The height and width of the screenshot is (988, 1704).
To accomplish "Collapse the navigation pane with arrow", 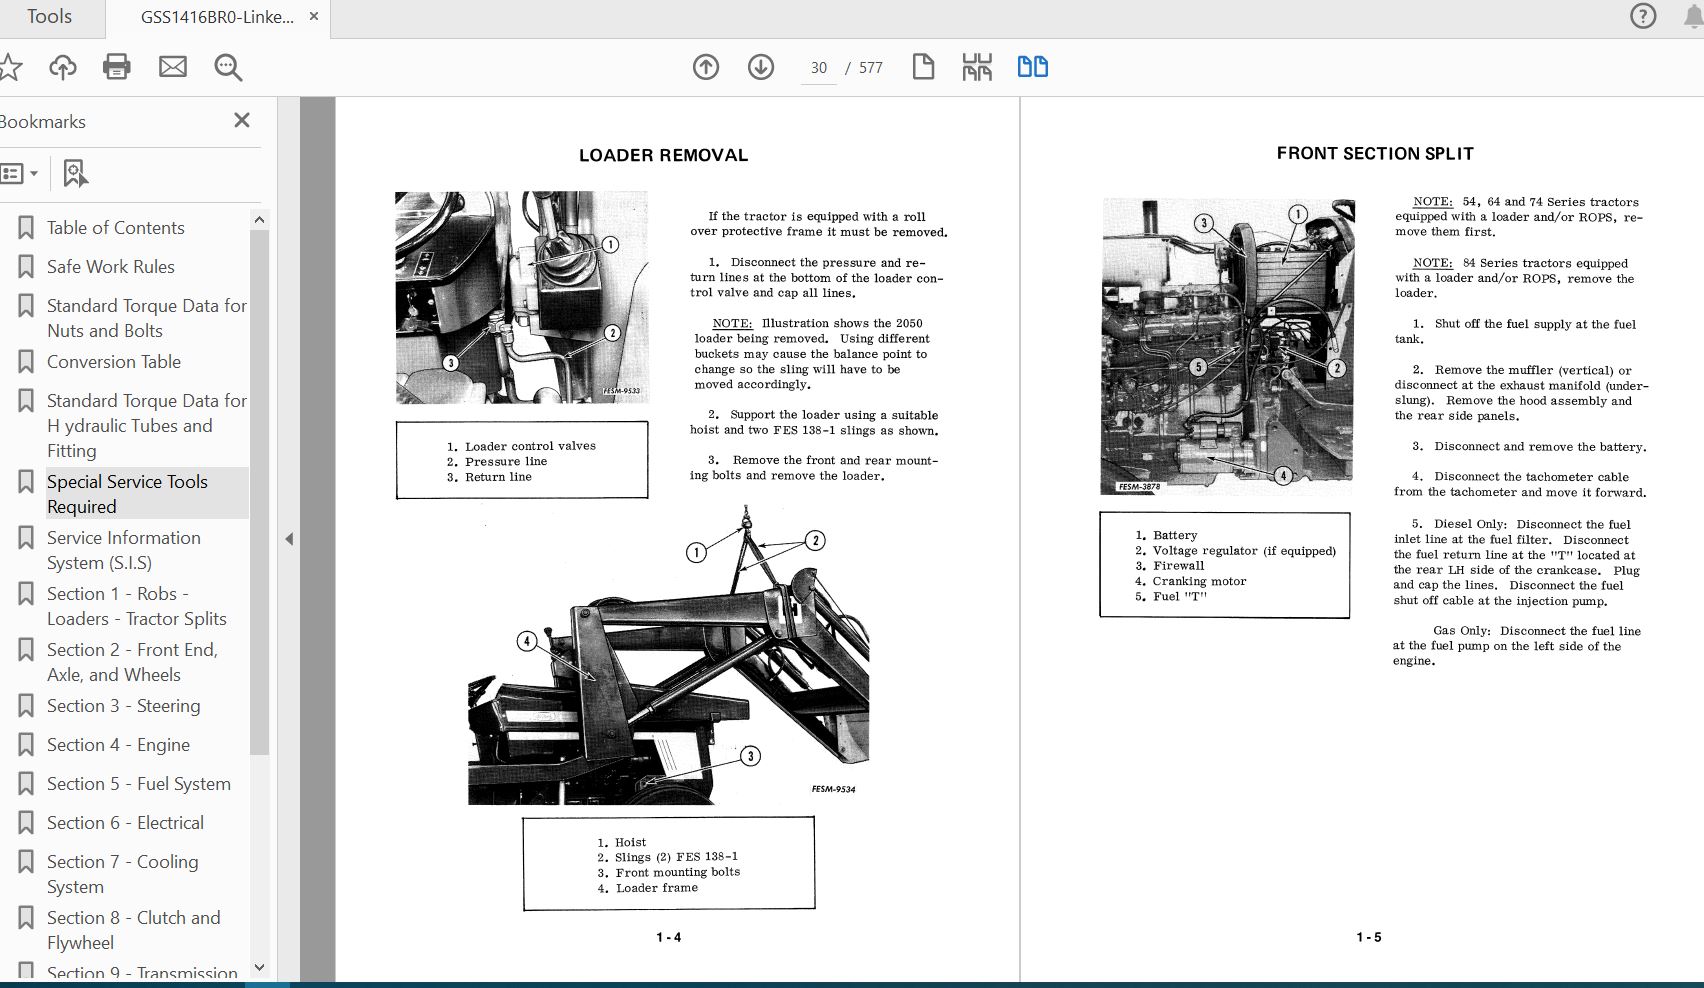I will click(289, 539).
